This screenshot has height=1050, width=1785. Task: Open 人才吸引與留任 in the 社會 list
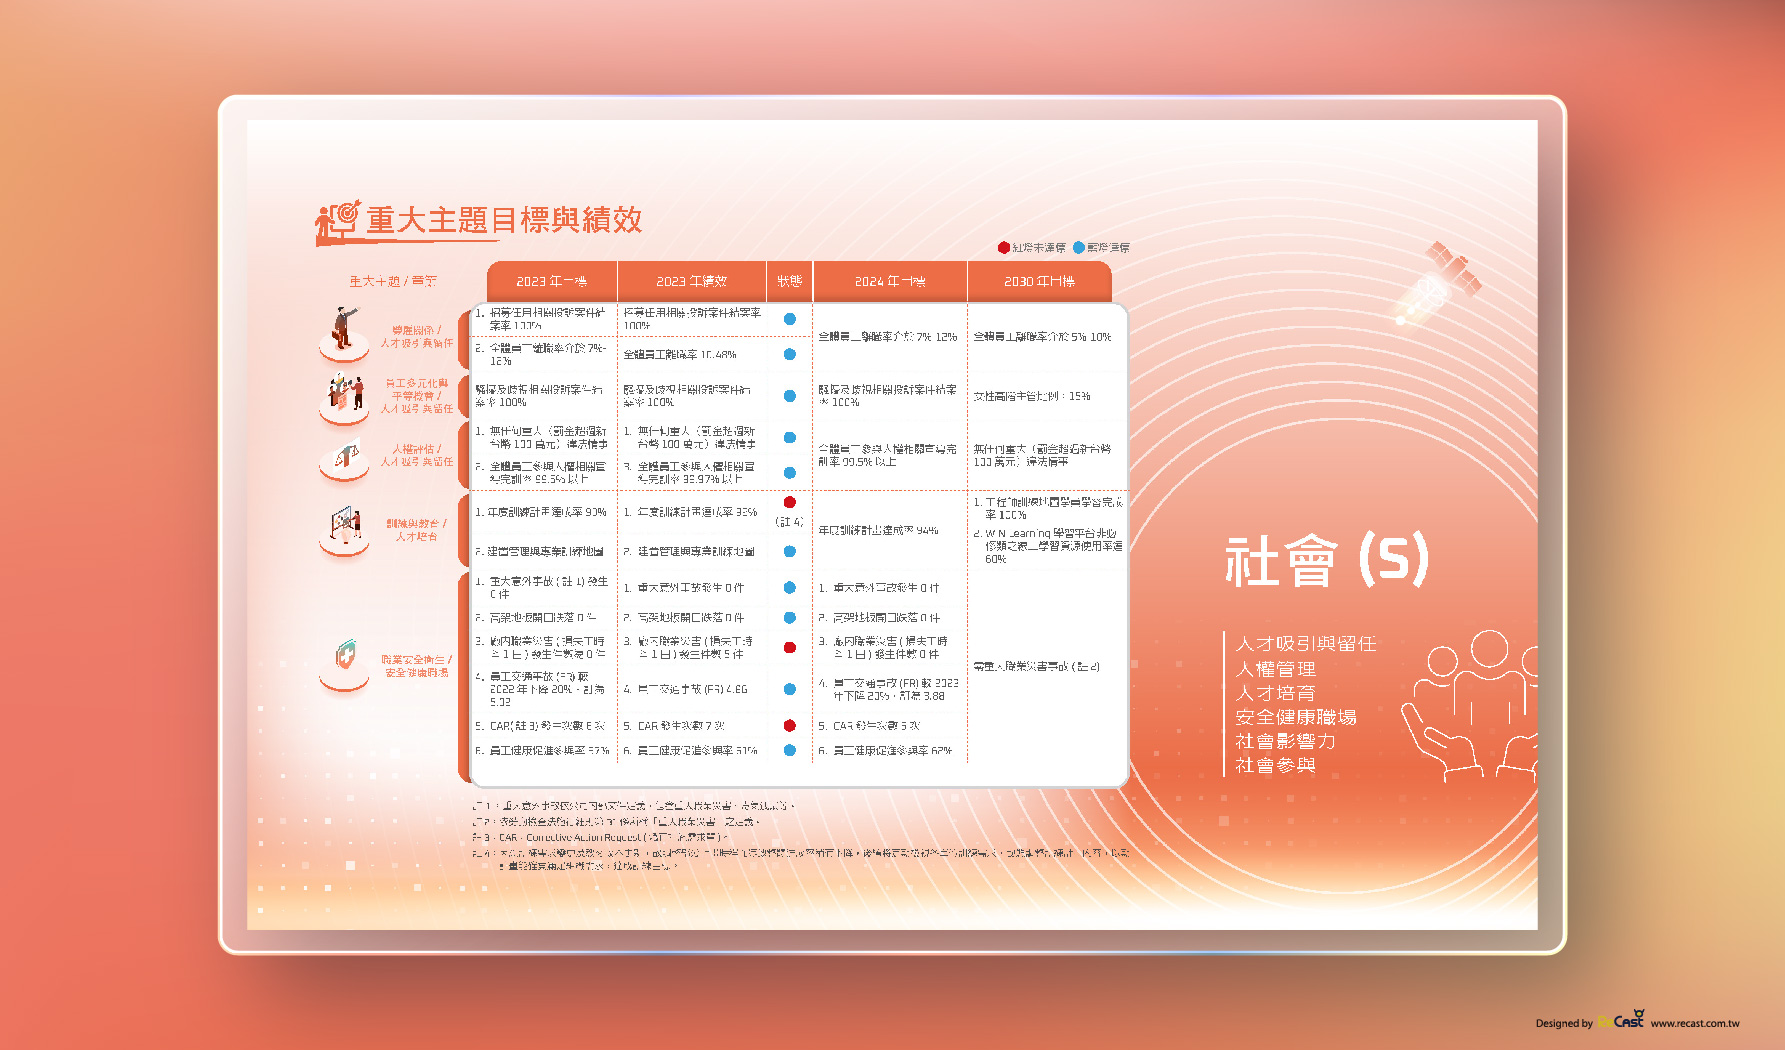point(1305,644)
